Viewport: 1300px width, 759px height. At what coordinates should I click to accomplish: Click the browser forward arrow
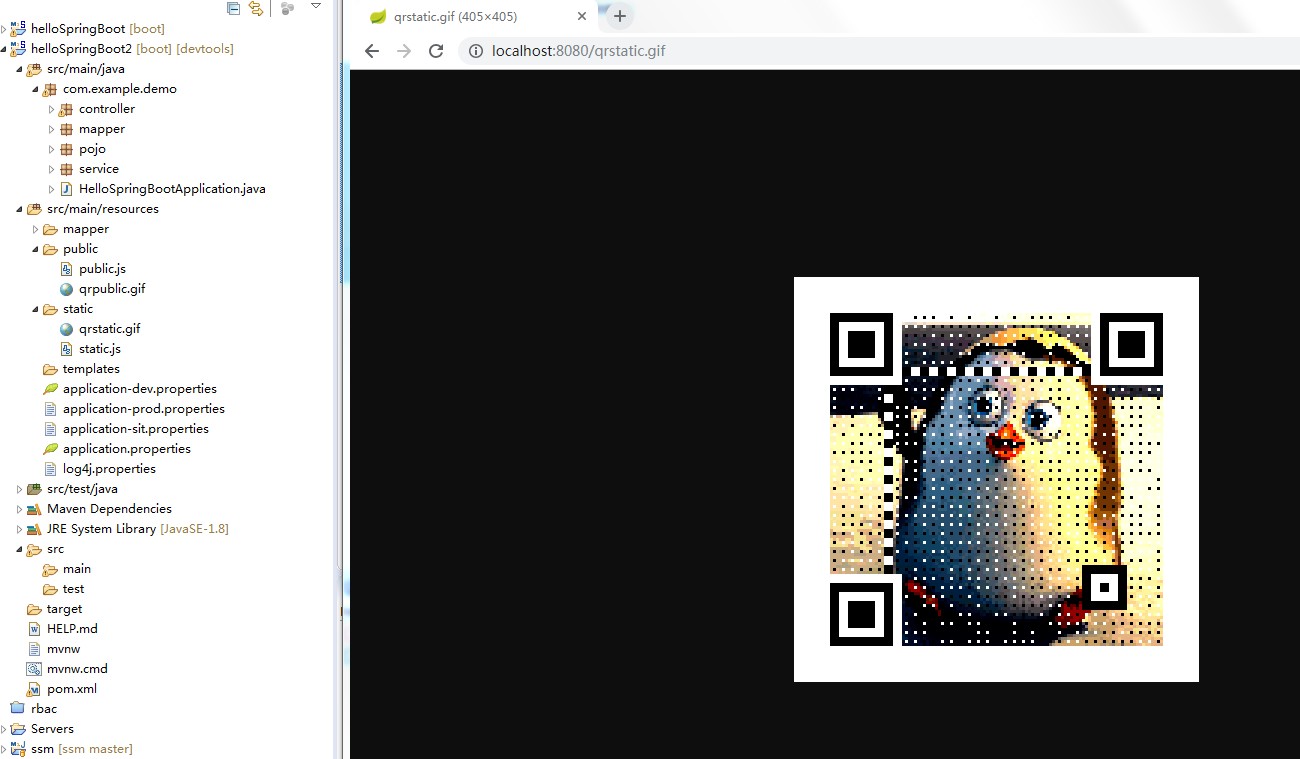point(404,51)
